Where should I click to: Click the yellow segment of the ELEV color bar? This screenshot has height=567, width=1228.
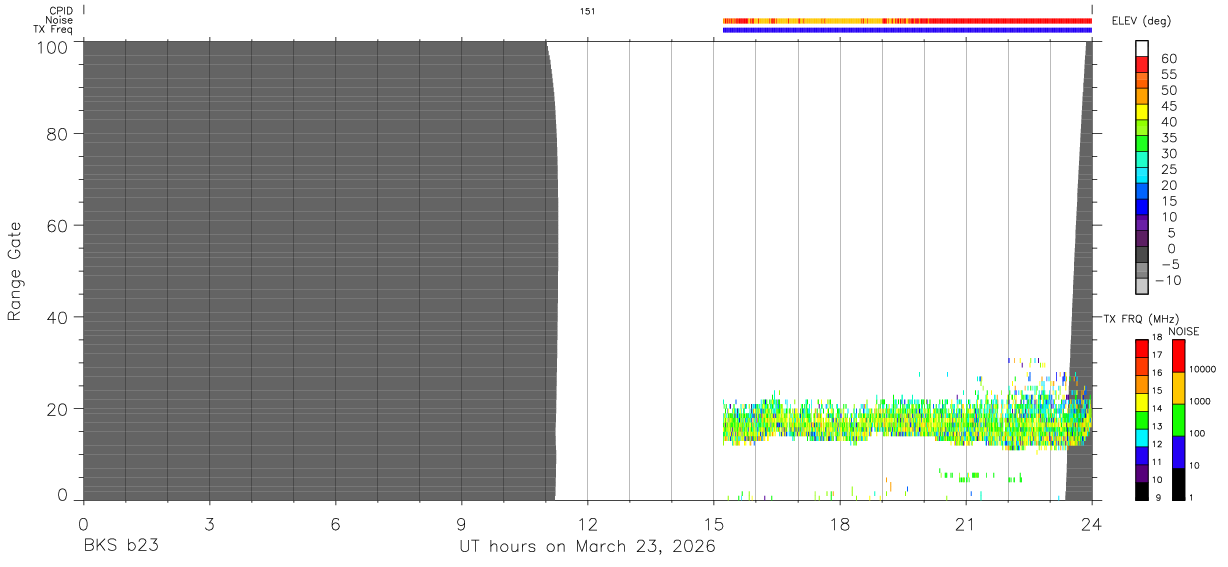[1142, 112]
